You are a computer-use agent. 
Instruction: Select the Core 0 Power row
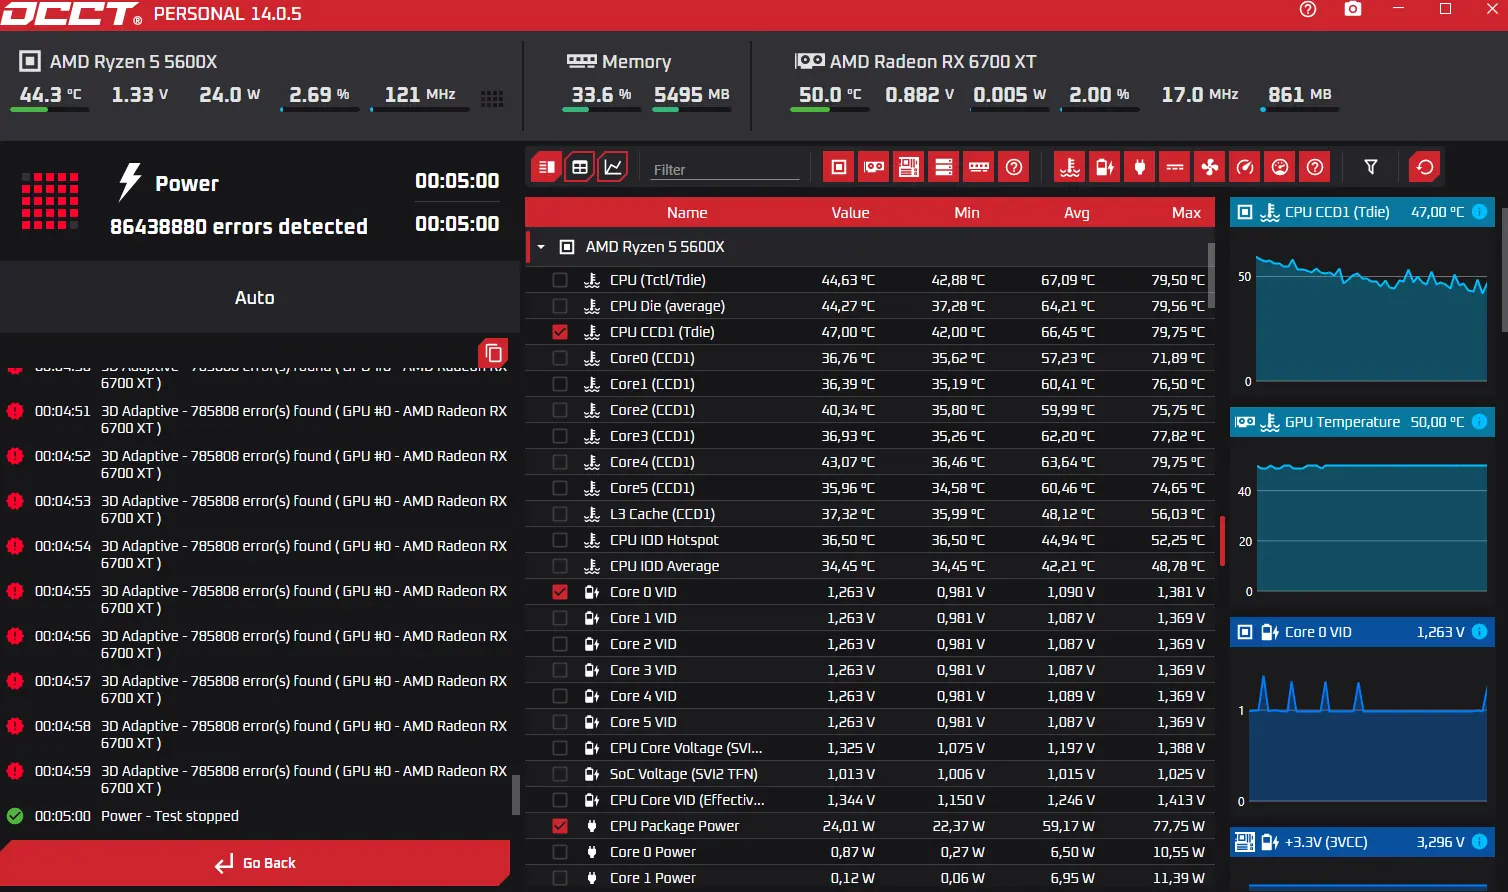click(869, 852)
